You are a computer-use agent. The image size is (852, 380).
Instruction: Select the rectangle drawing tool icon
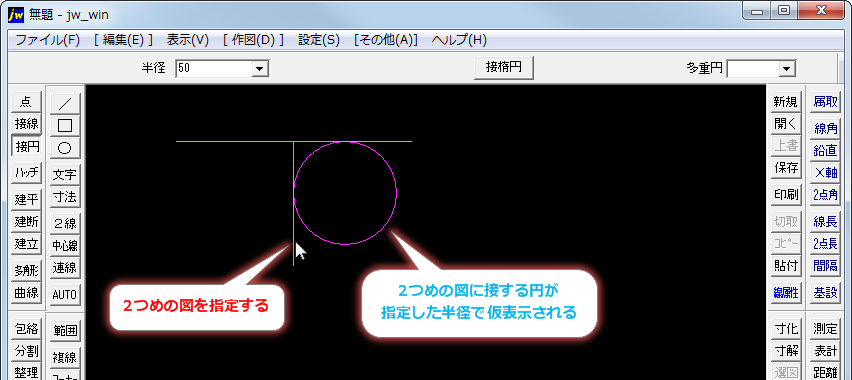coord(65,125)
